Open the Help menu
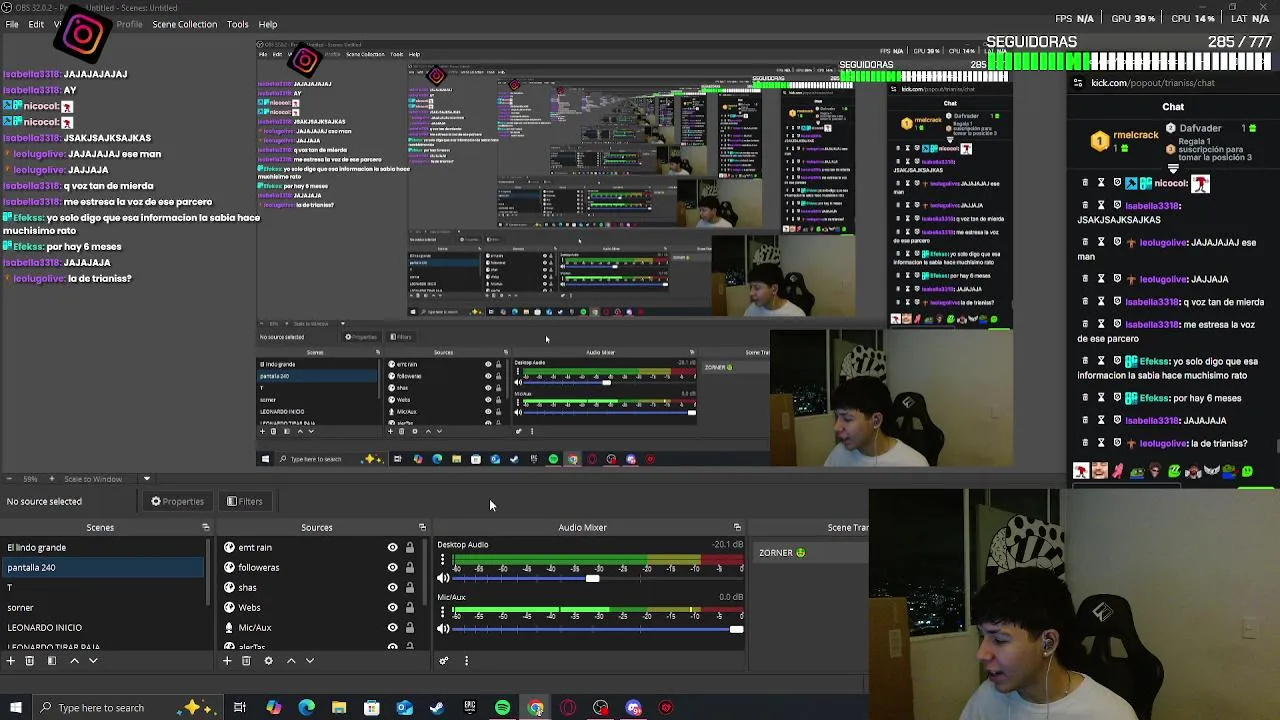This screenshot has height=720, width=1280. [x=268, y=24]
